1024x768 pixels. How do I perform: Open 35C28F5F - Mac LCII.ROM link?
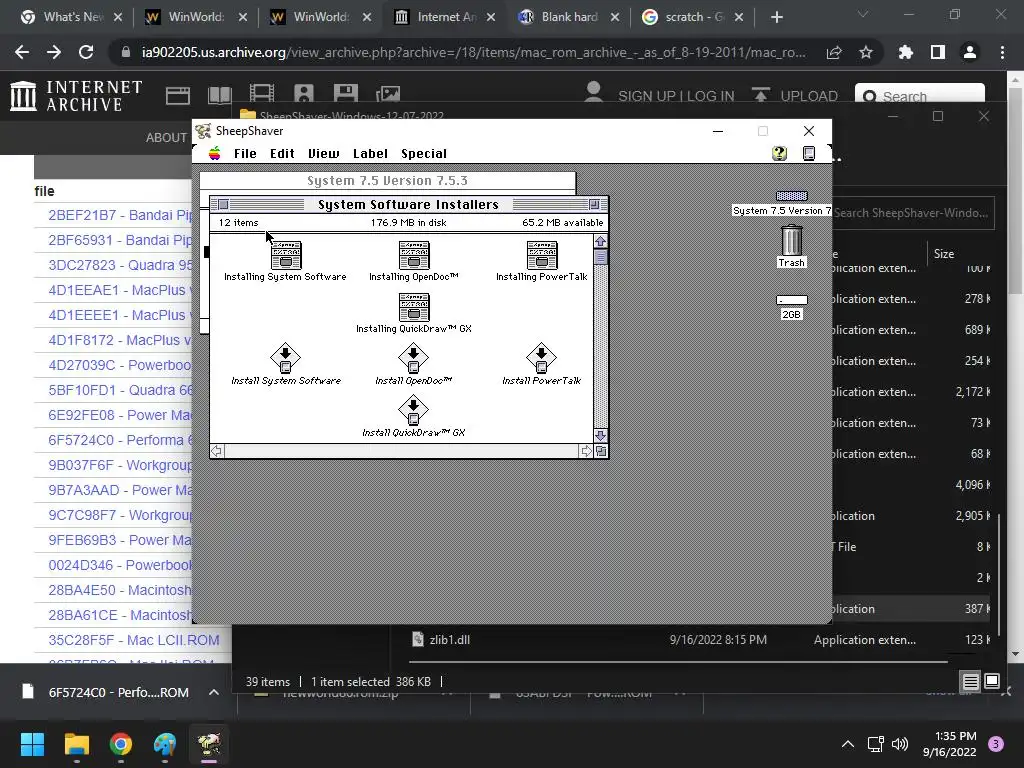134,640
